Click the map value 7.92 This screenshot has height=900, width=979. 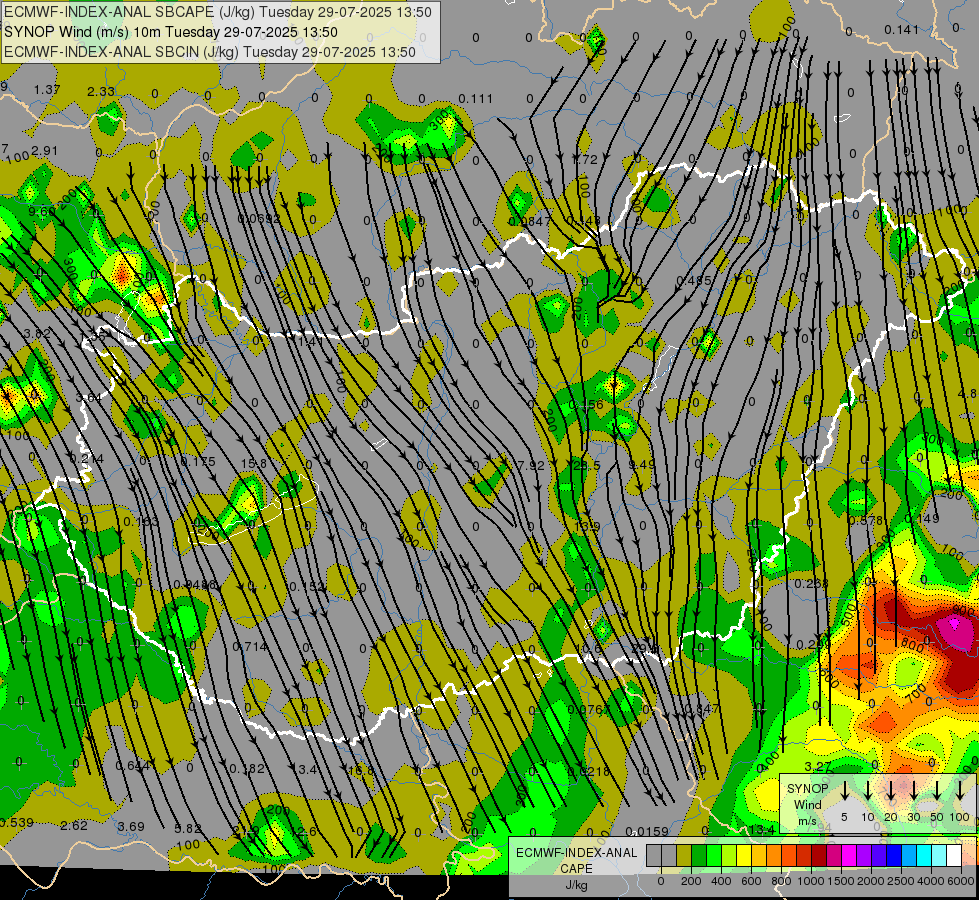point(531,465)
